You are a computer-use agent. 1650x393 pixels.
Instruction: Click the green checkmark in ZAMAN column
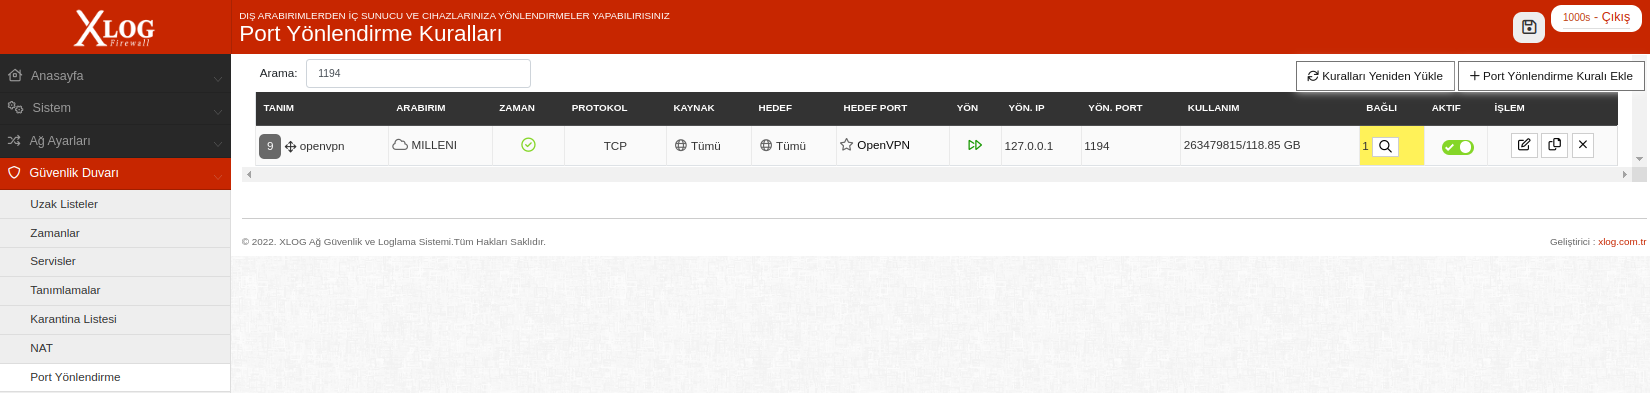pyautogui.click(x=528, y=145)
